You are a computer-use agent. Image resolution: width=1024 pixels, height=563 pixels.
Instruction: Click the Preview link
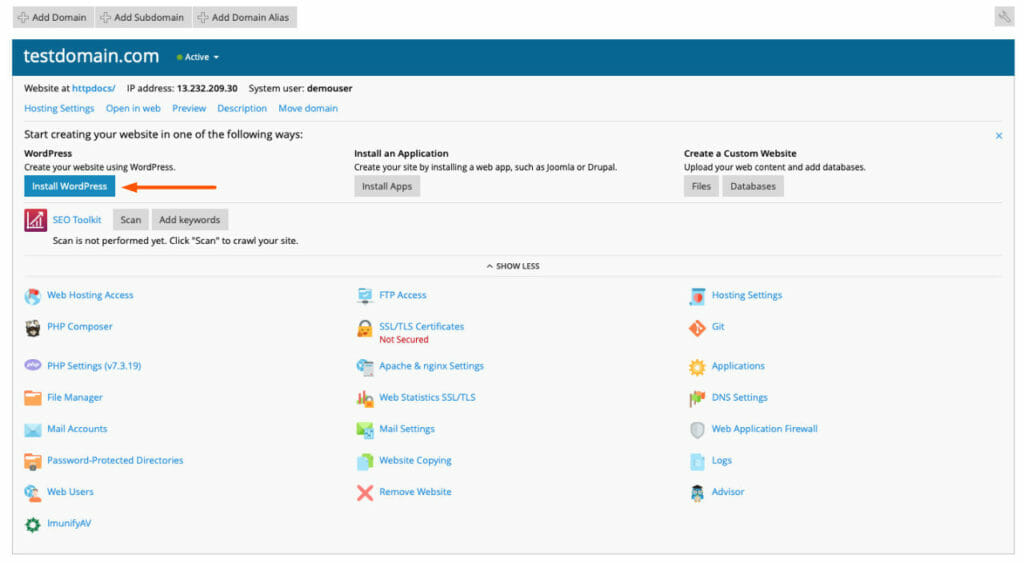[189, 108]
